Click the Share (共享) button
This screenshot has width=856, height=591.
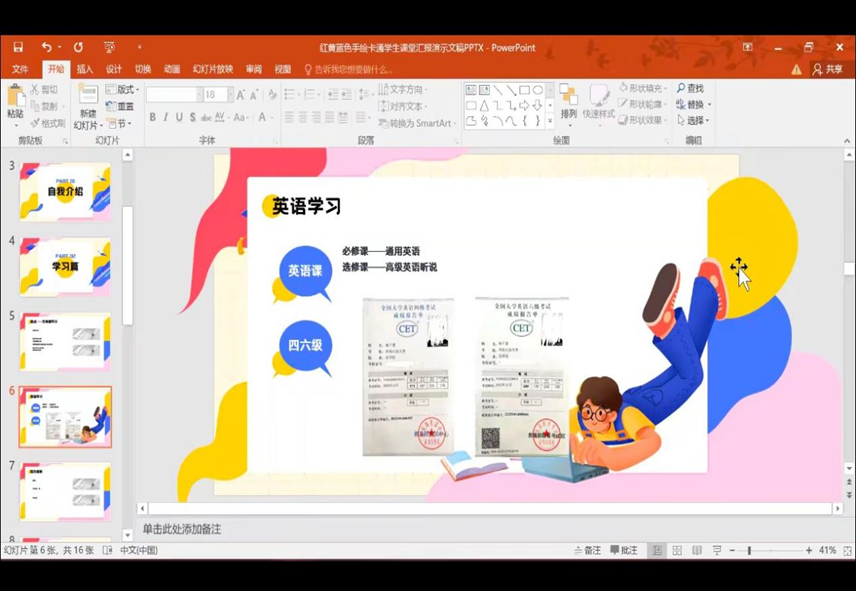[827, 69]
